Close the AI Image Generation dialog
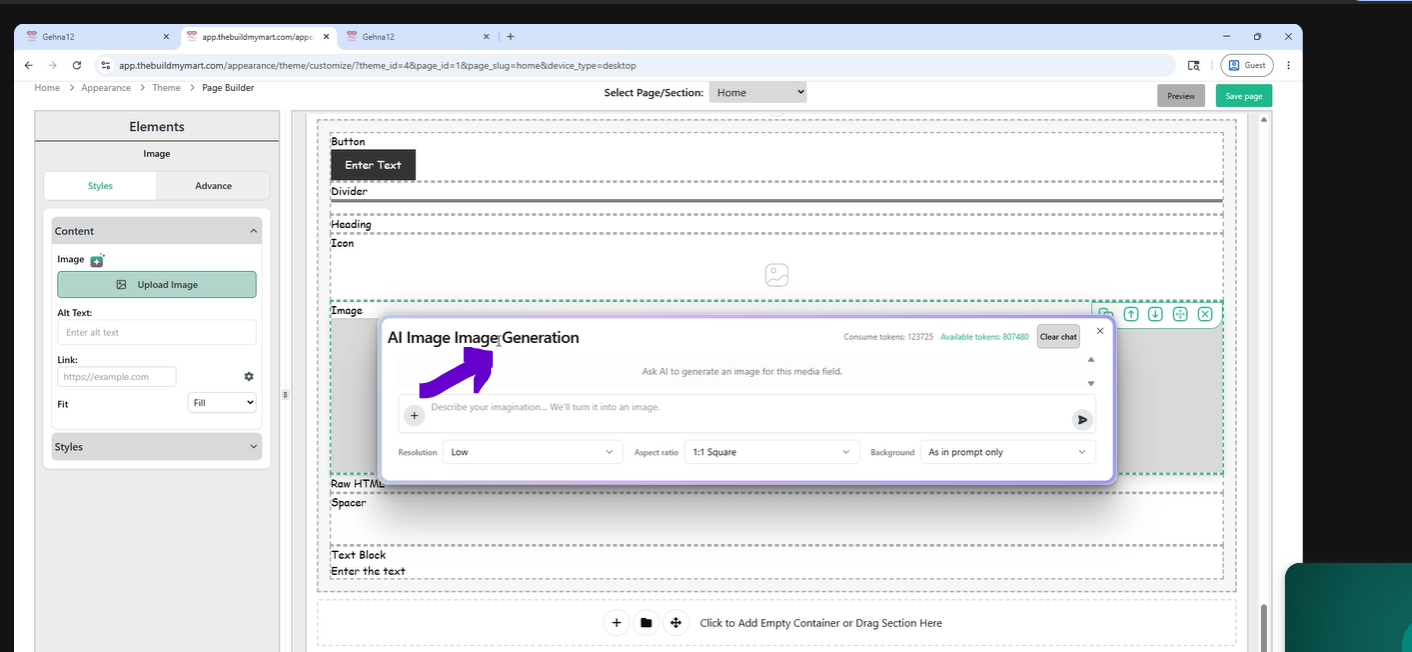1412x652 pixels. coord(1100,331)
